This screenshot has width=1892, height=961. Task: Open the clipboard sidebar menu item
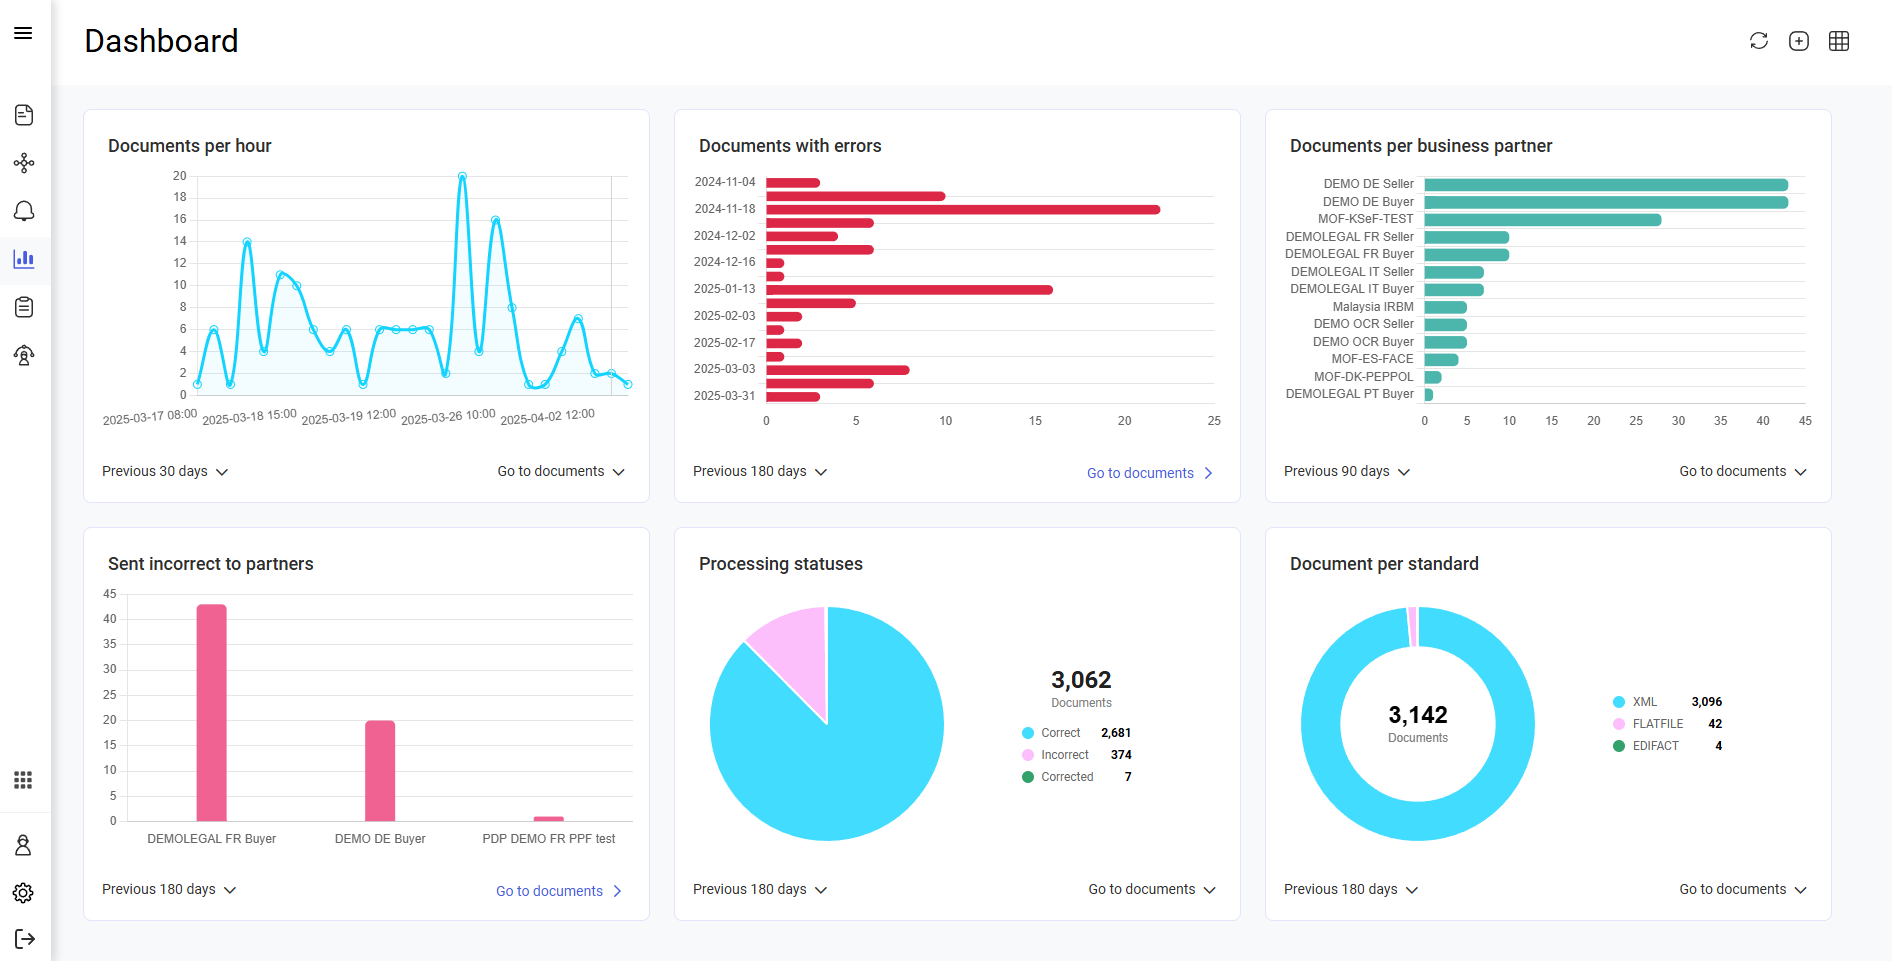24,307
